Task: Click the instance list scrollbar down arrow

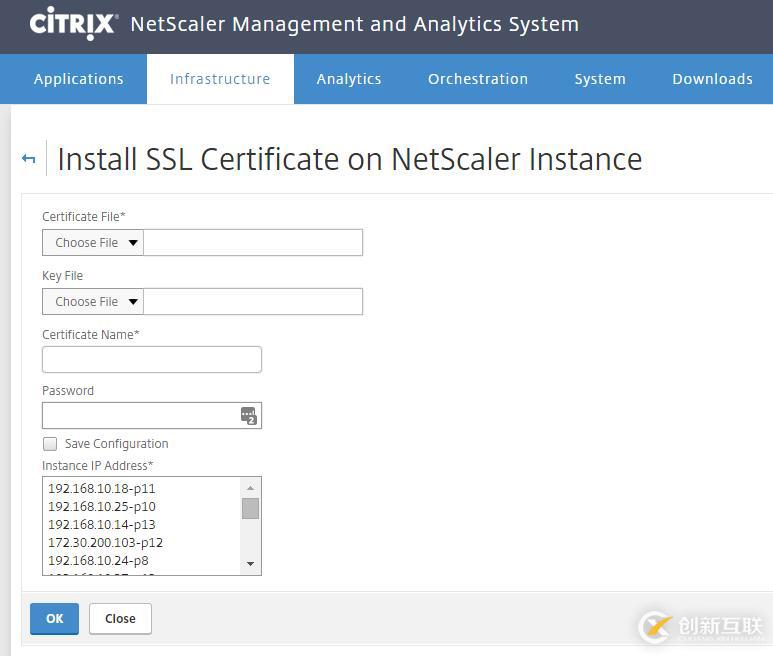Action: 250,563
